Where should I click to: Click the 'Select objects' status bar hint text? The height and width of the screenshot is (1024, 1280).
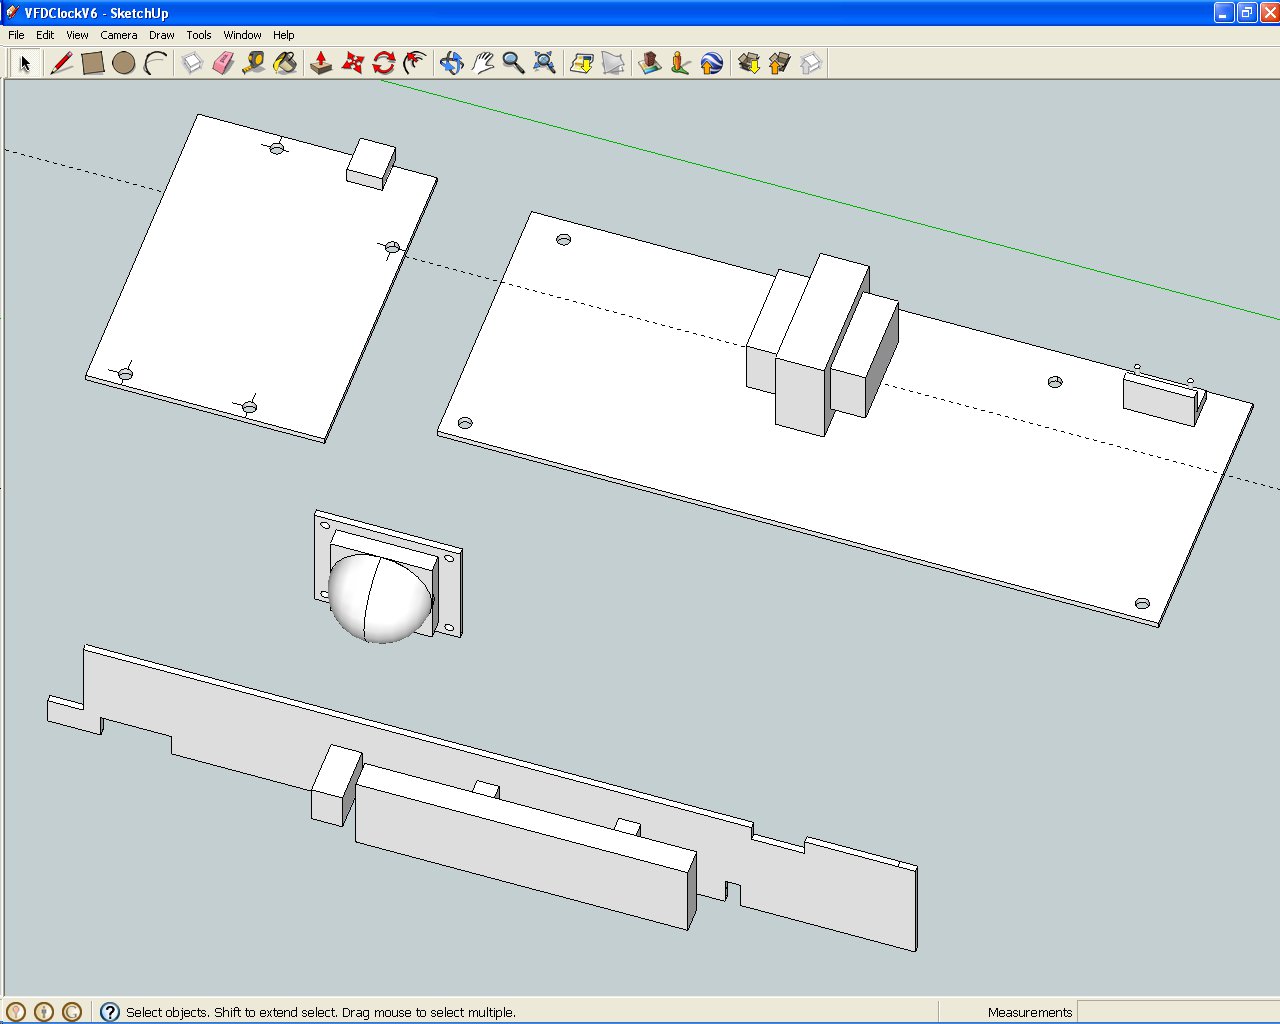[321, 1012]
